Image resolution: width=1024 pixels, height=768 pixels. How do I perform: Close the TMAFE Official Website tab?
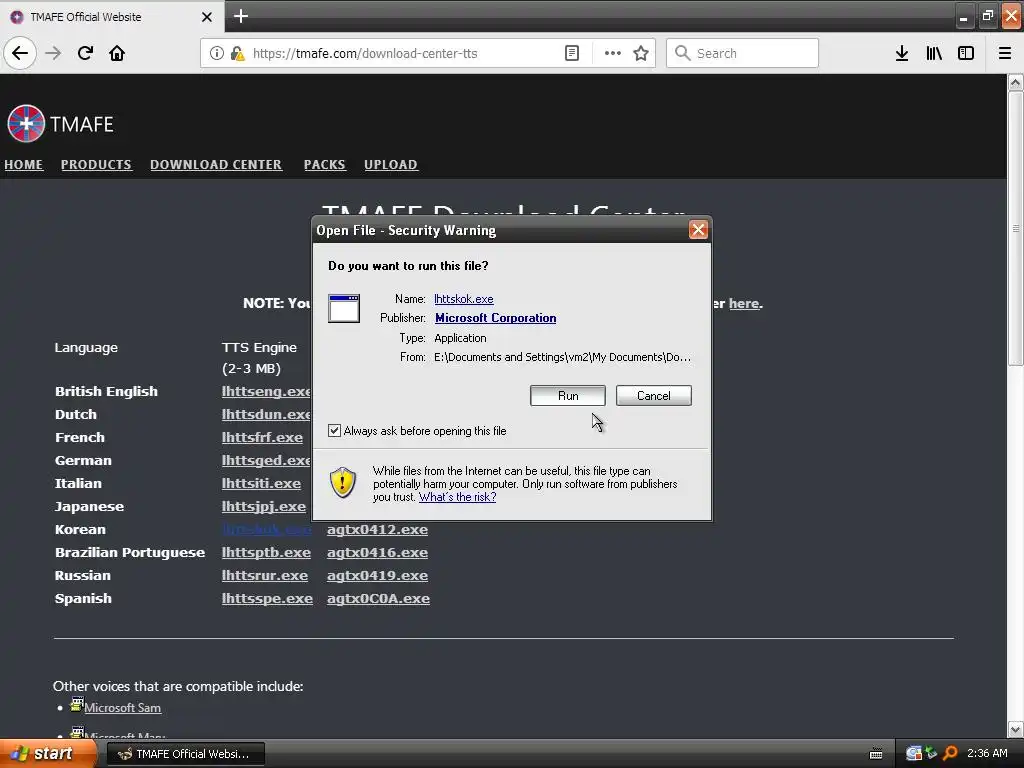pyautogui.click(x=207, y=17)
